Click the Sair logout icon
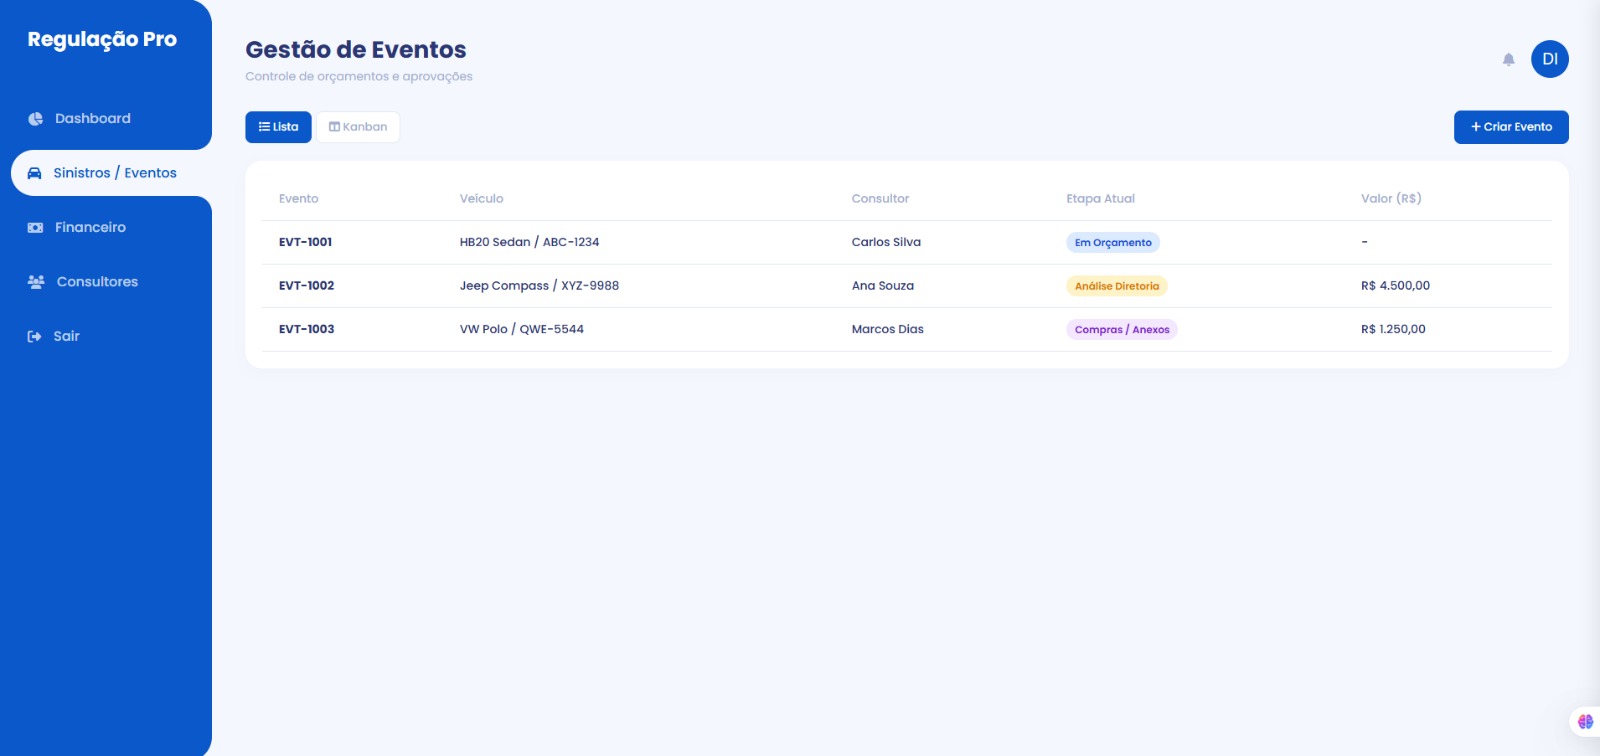Screen dimensions: 1600x756 (34, 337)
